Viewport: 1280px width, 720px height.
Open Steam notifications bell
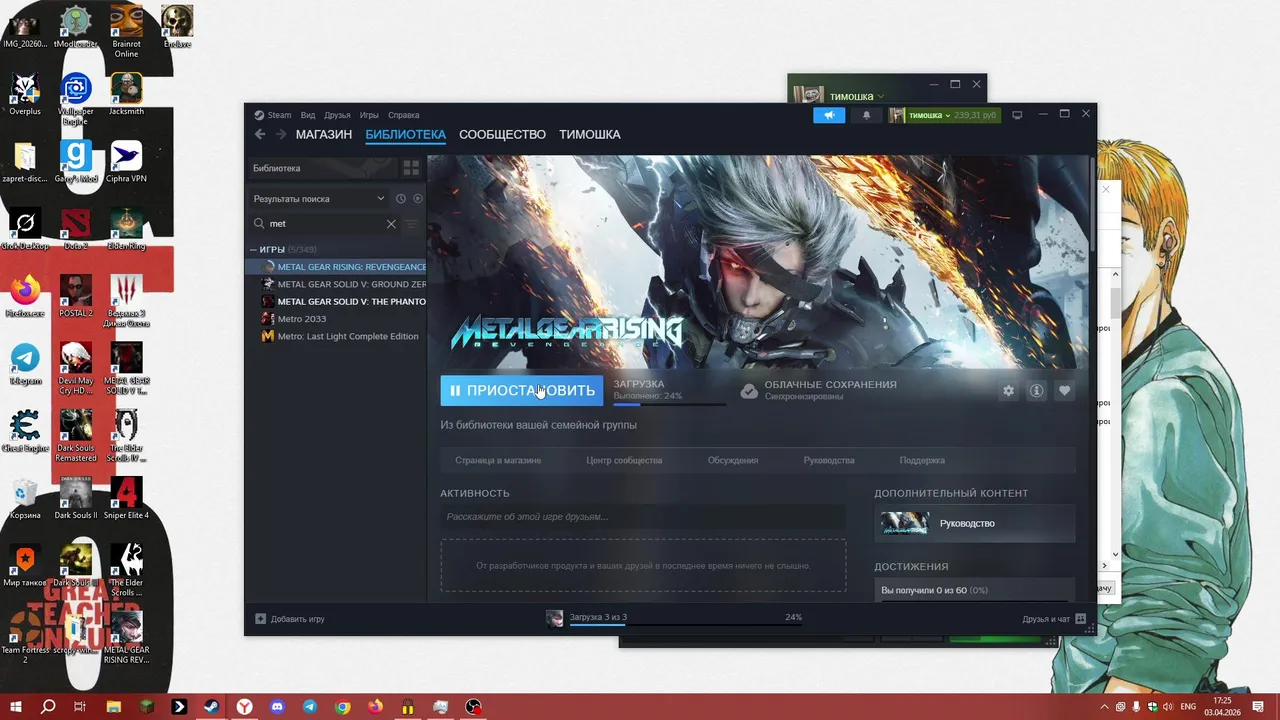pos(866,115)
